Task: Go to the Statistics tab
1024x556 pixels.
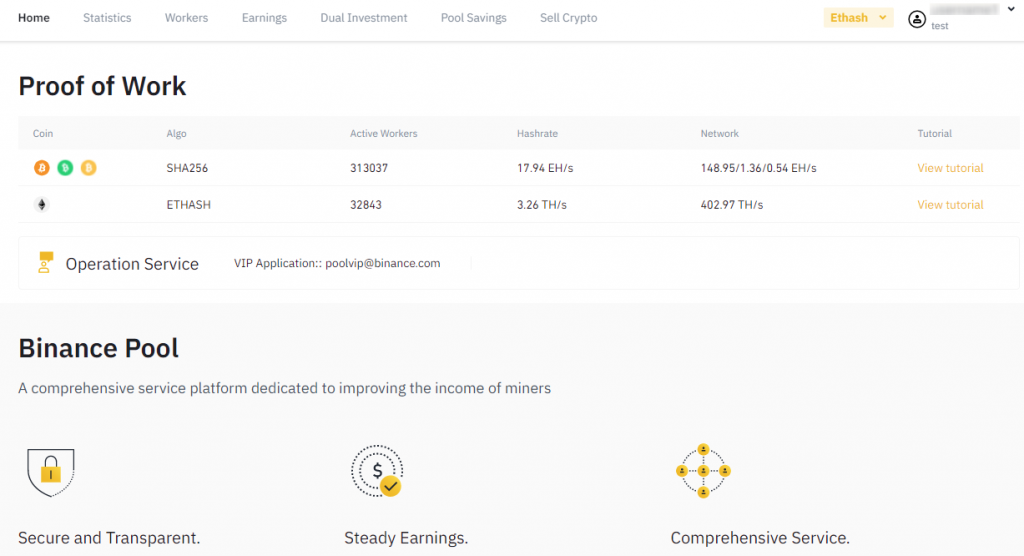Action: (x=107, y=18)
